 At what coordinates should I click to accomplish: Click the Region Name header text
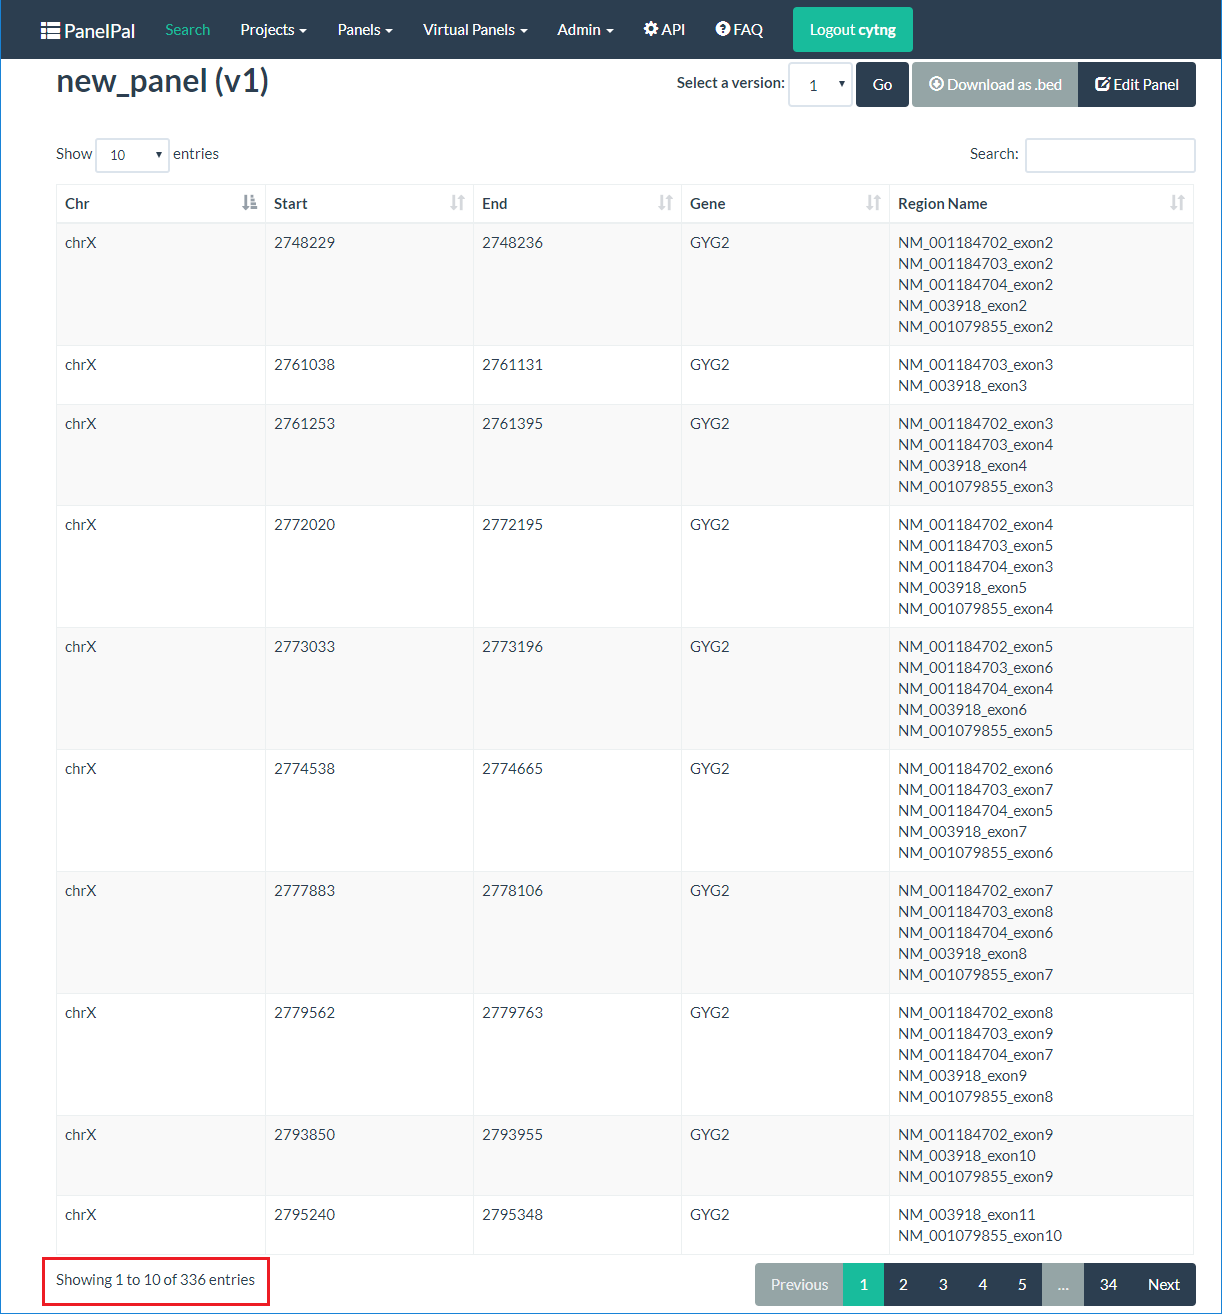click(942, 203)
